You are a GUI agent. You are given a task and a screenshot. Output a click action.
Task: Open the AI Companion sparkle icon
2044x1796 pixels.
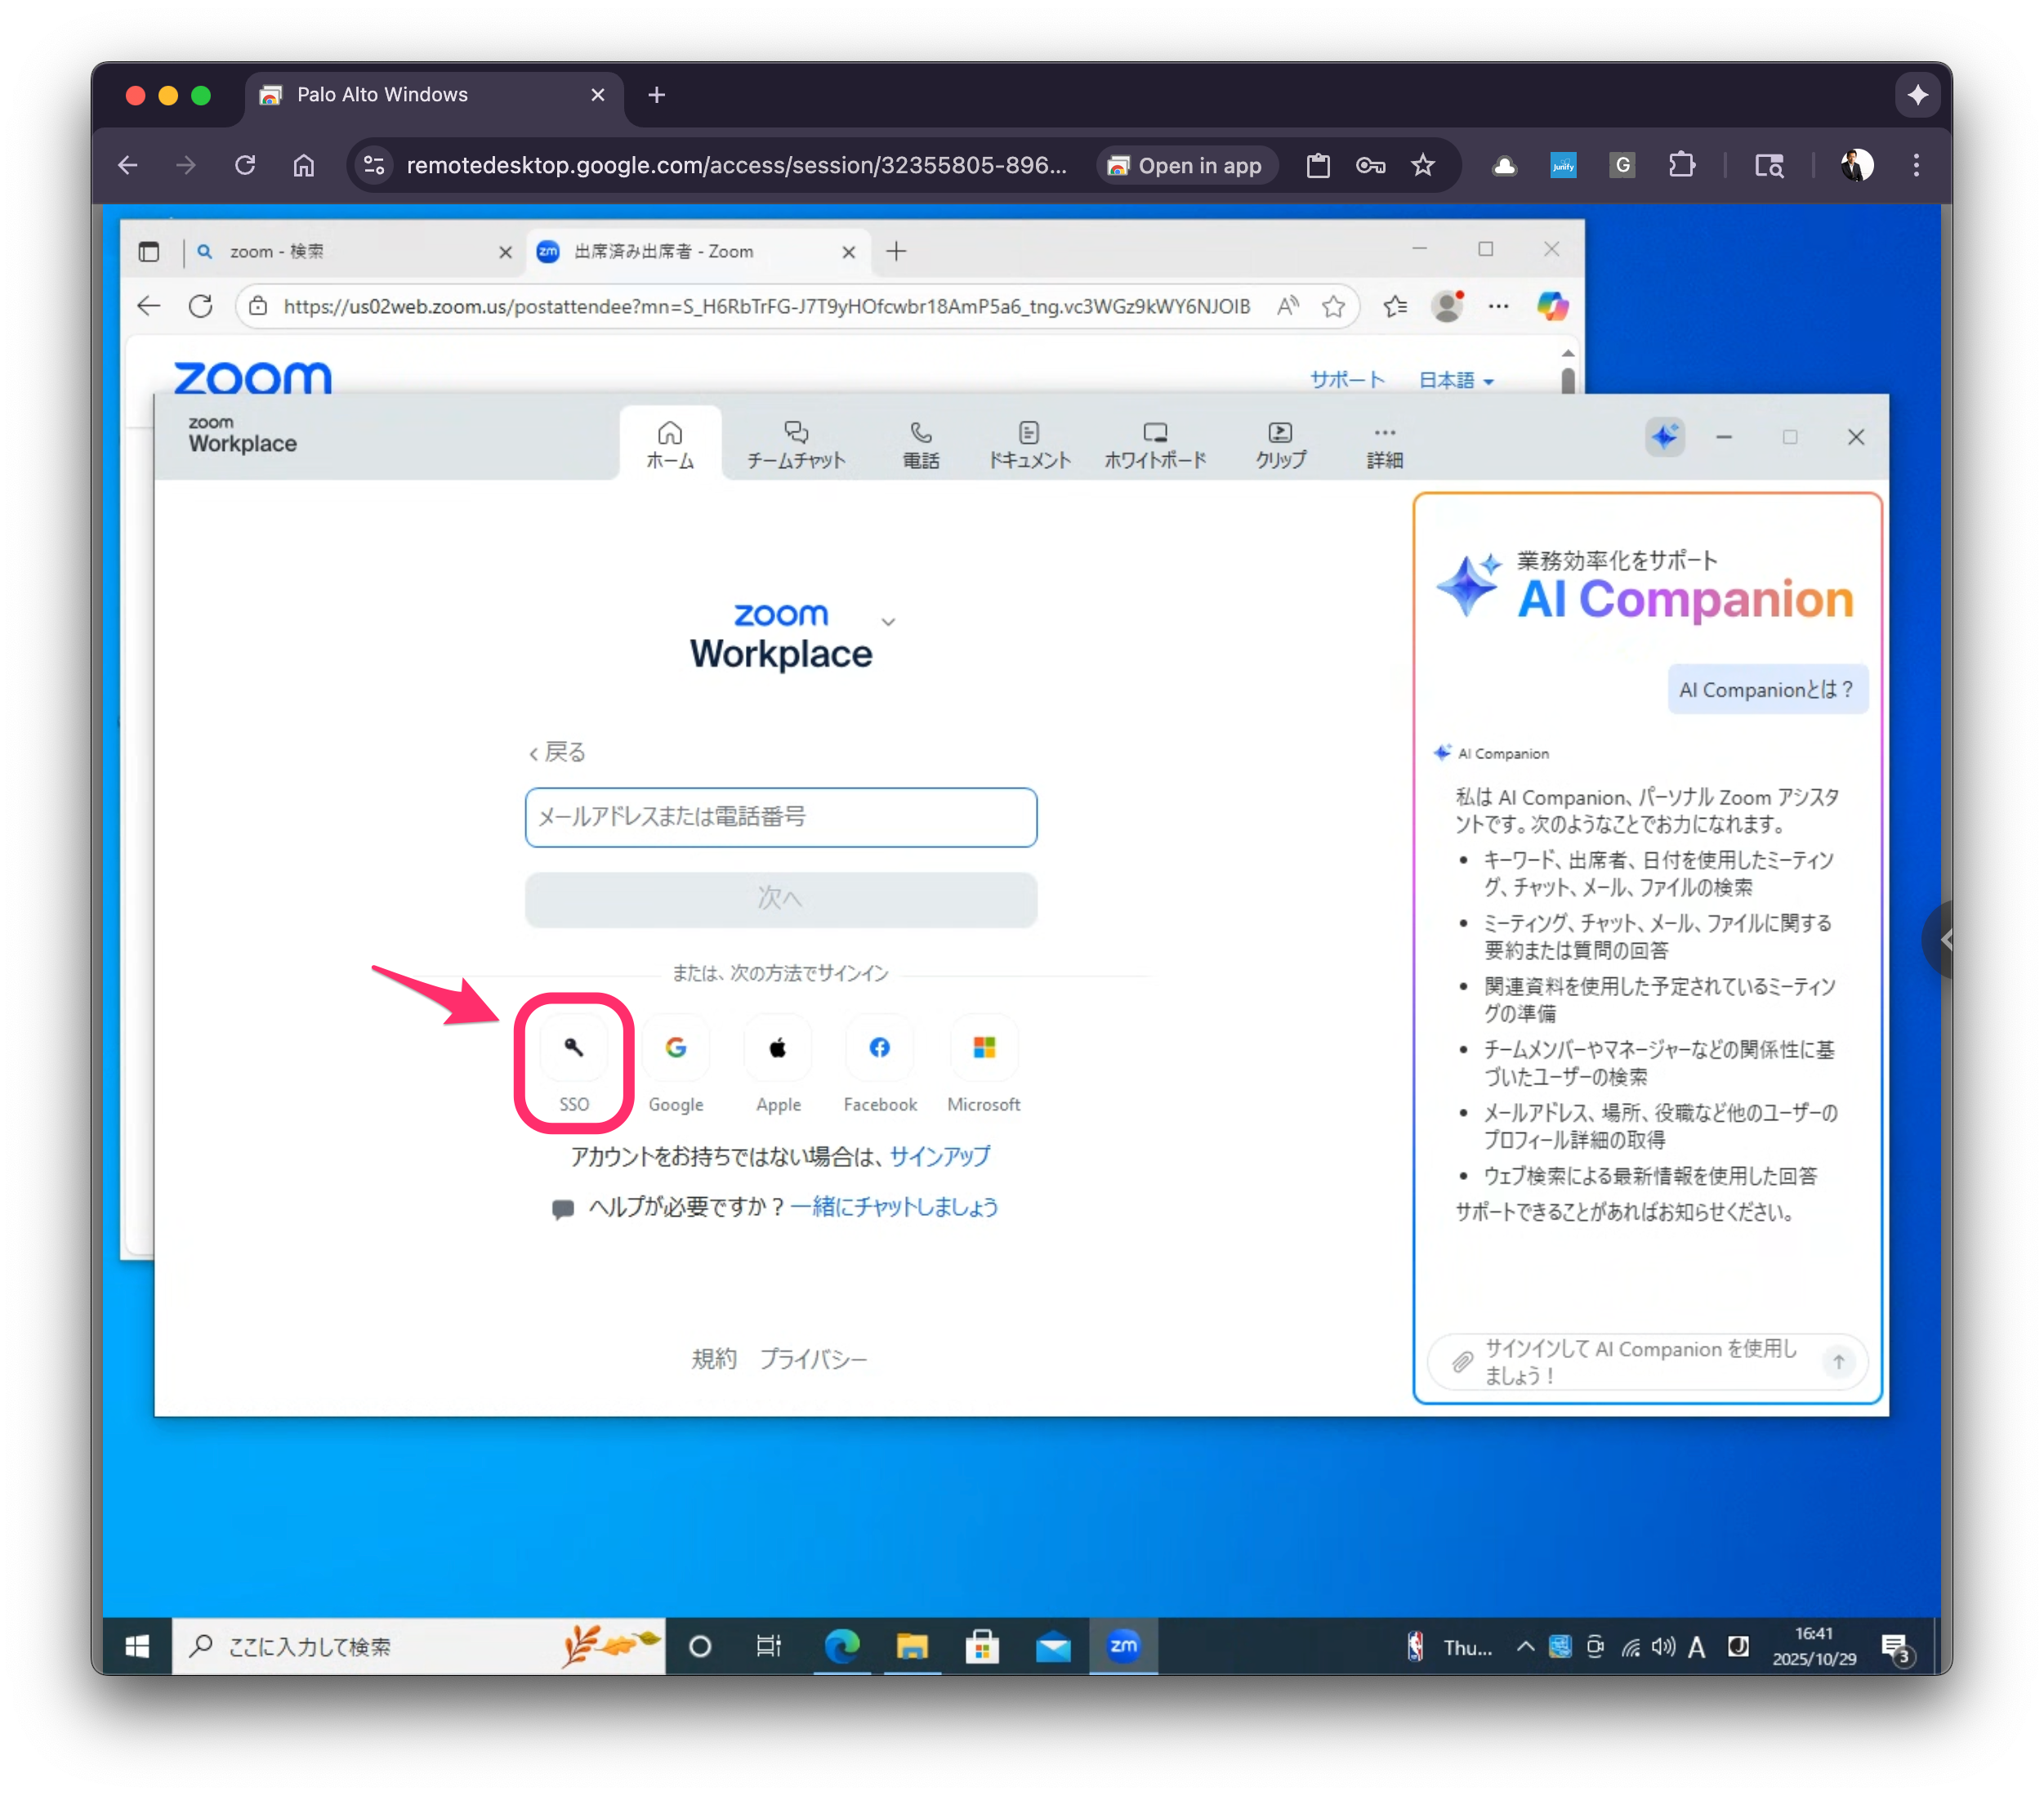1664,437
